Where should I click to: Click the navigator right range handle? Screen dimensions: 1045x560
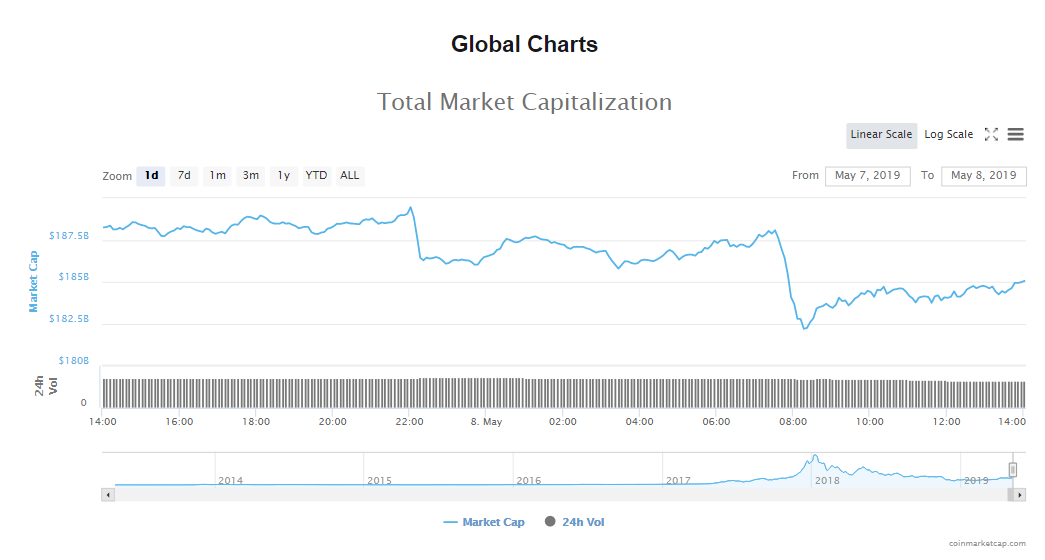click(1012, 469)
